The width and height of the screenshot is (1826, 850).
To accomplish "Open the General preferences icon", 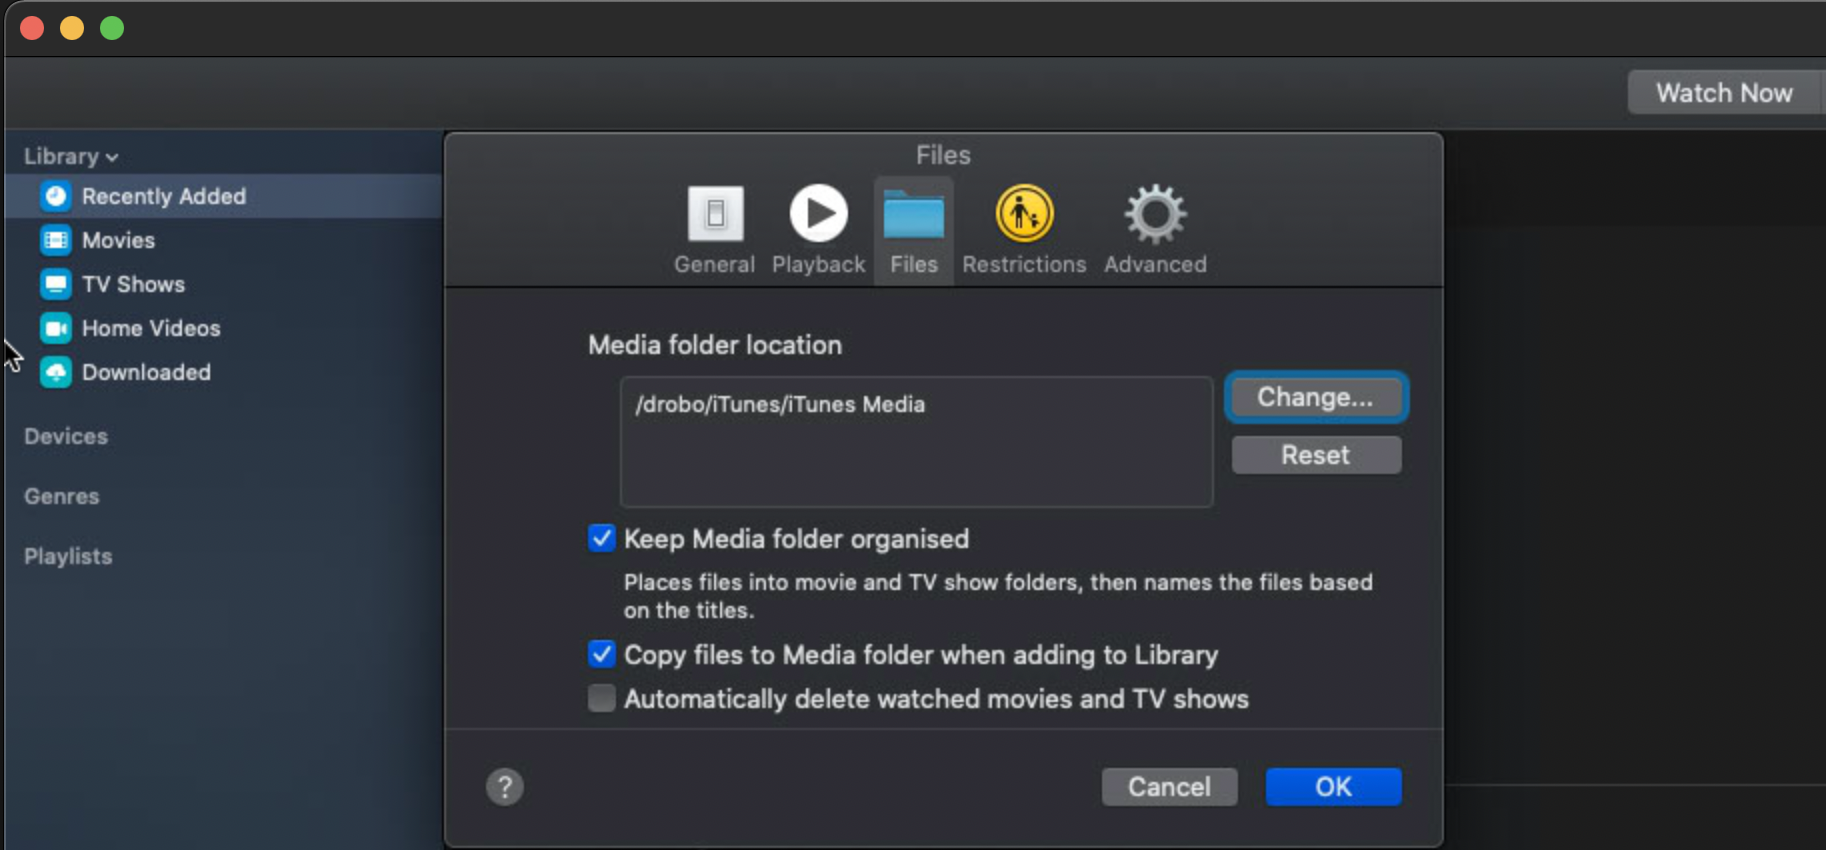I will [715, 214].
